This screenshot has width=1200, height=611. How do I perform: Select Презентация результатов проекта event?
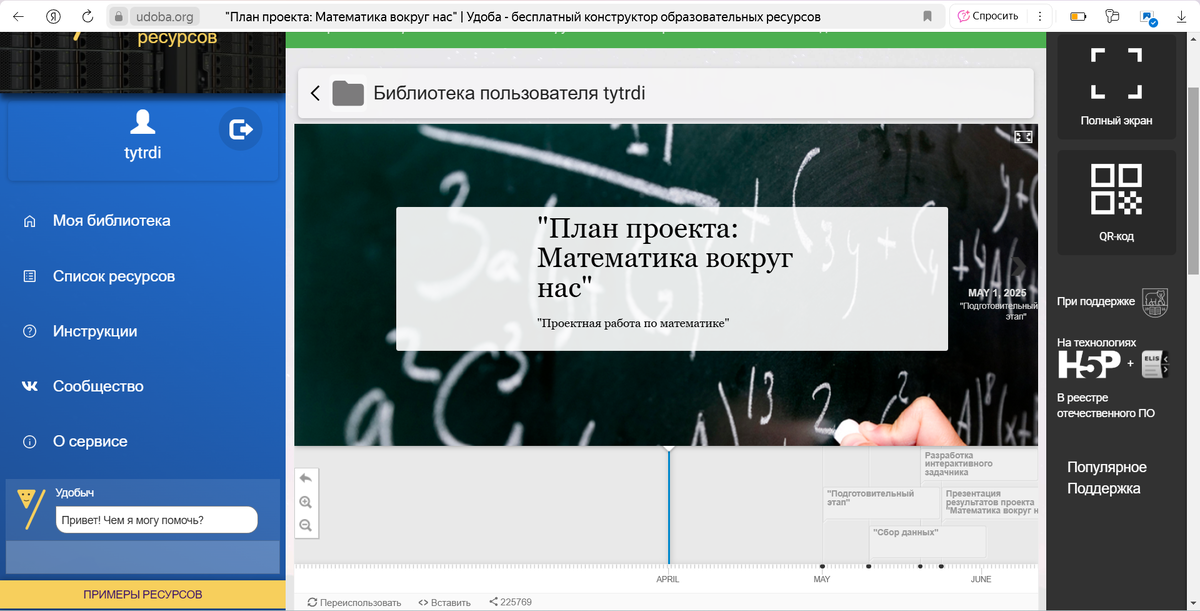coord(990,505)
